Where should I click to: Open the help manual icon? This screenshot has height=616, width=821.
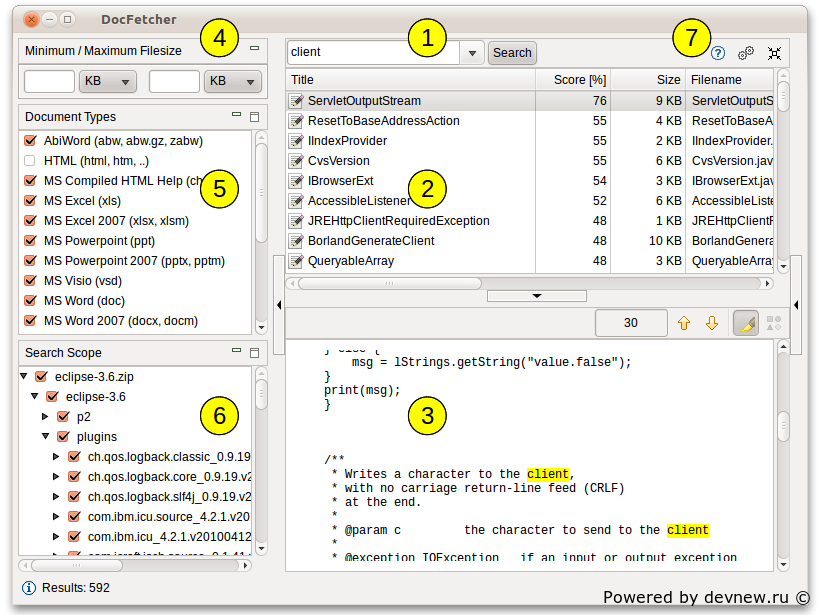[717, 53]
